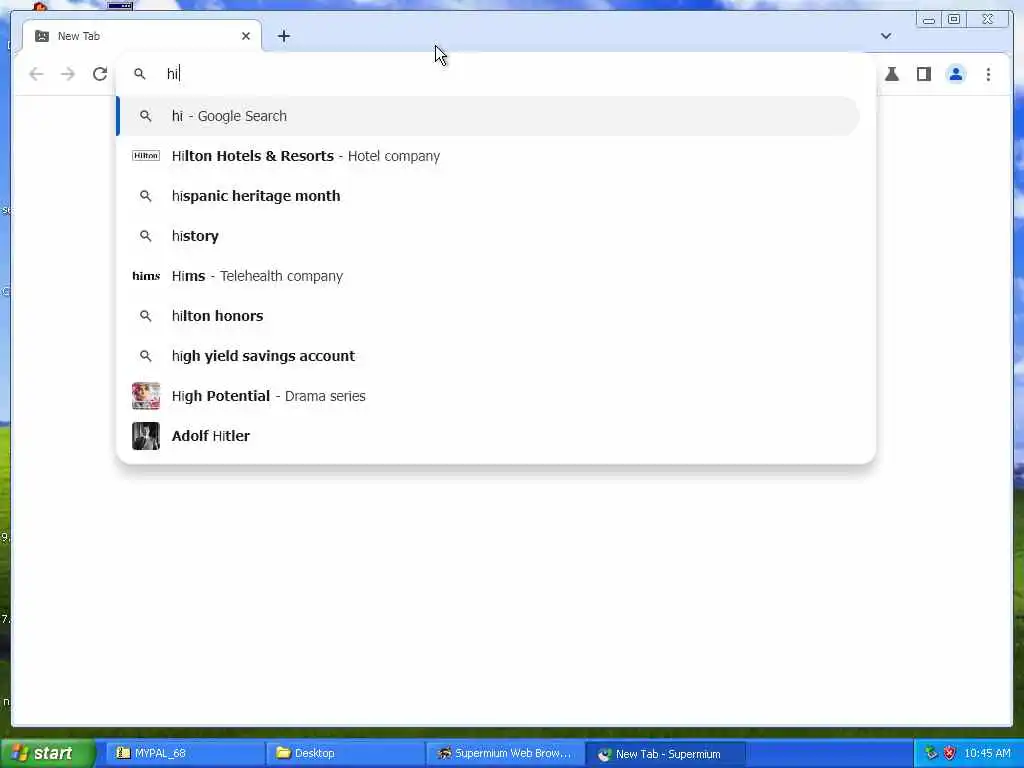Click the High Potential thumbnail image
The width and height of the screenshot is (1024, 768).
146,396
